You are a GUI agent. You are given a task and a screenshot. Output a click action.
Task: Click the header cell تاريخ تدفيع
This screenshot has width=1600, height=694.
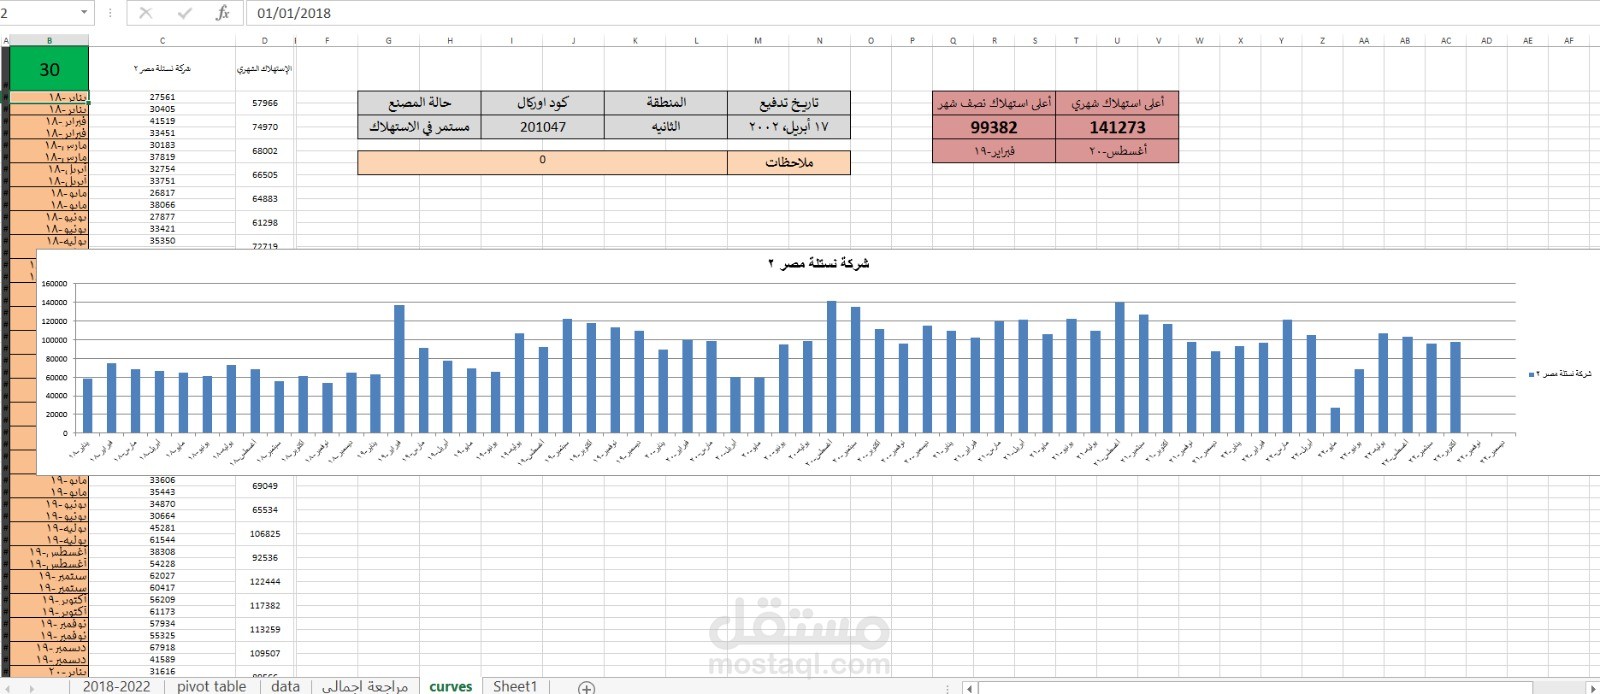point(789,103)
